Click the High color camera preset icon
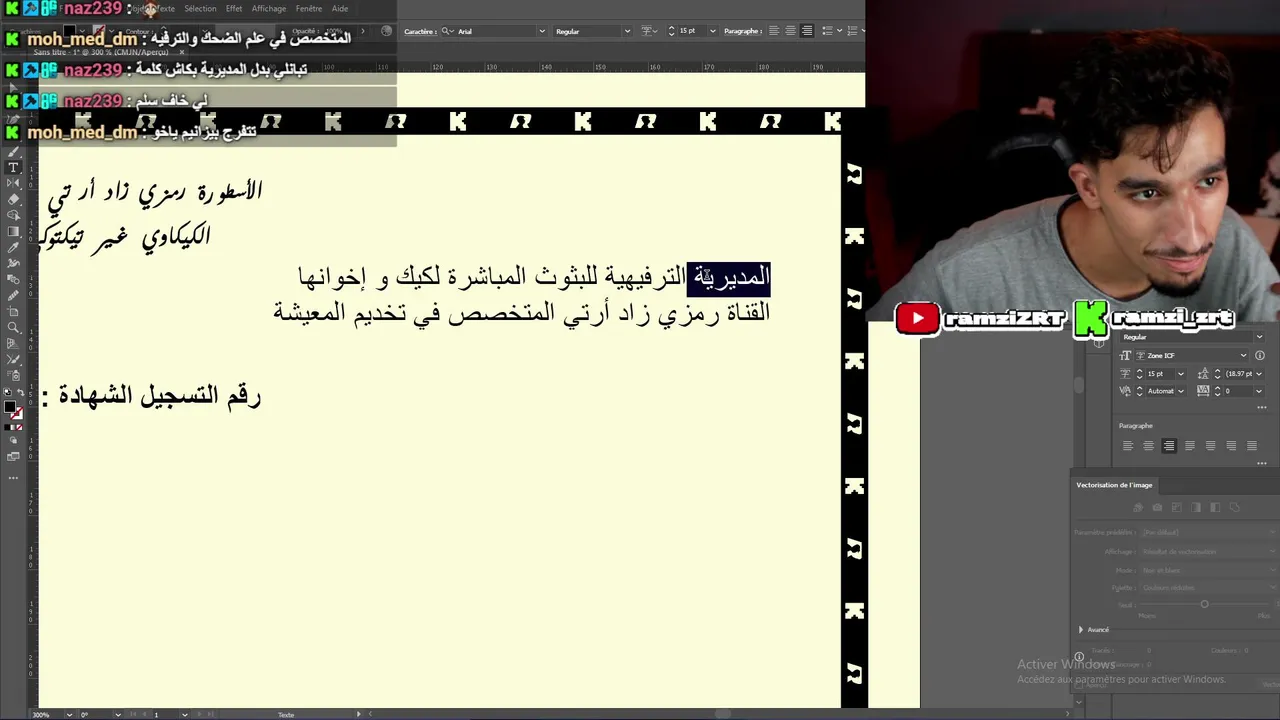 1157,508
